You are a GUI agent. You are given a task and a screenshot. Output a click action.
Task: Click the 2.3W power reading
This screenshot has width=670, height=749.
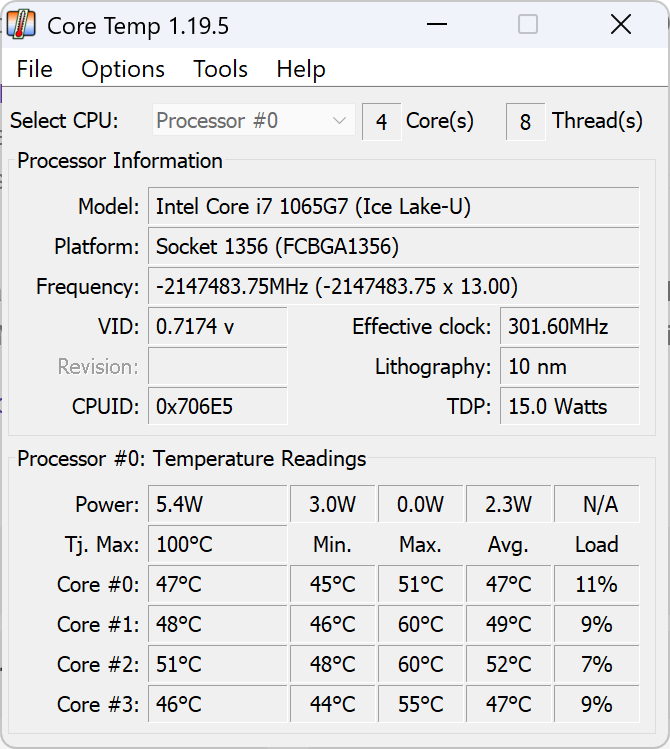[508, 504]
